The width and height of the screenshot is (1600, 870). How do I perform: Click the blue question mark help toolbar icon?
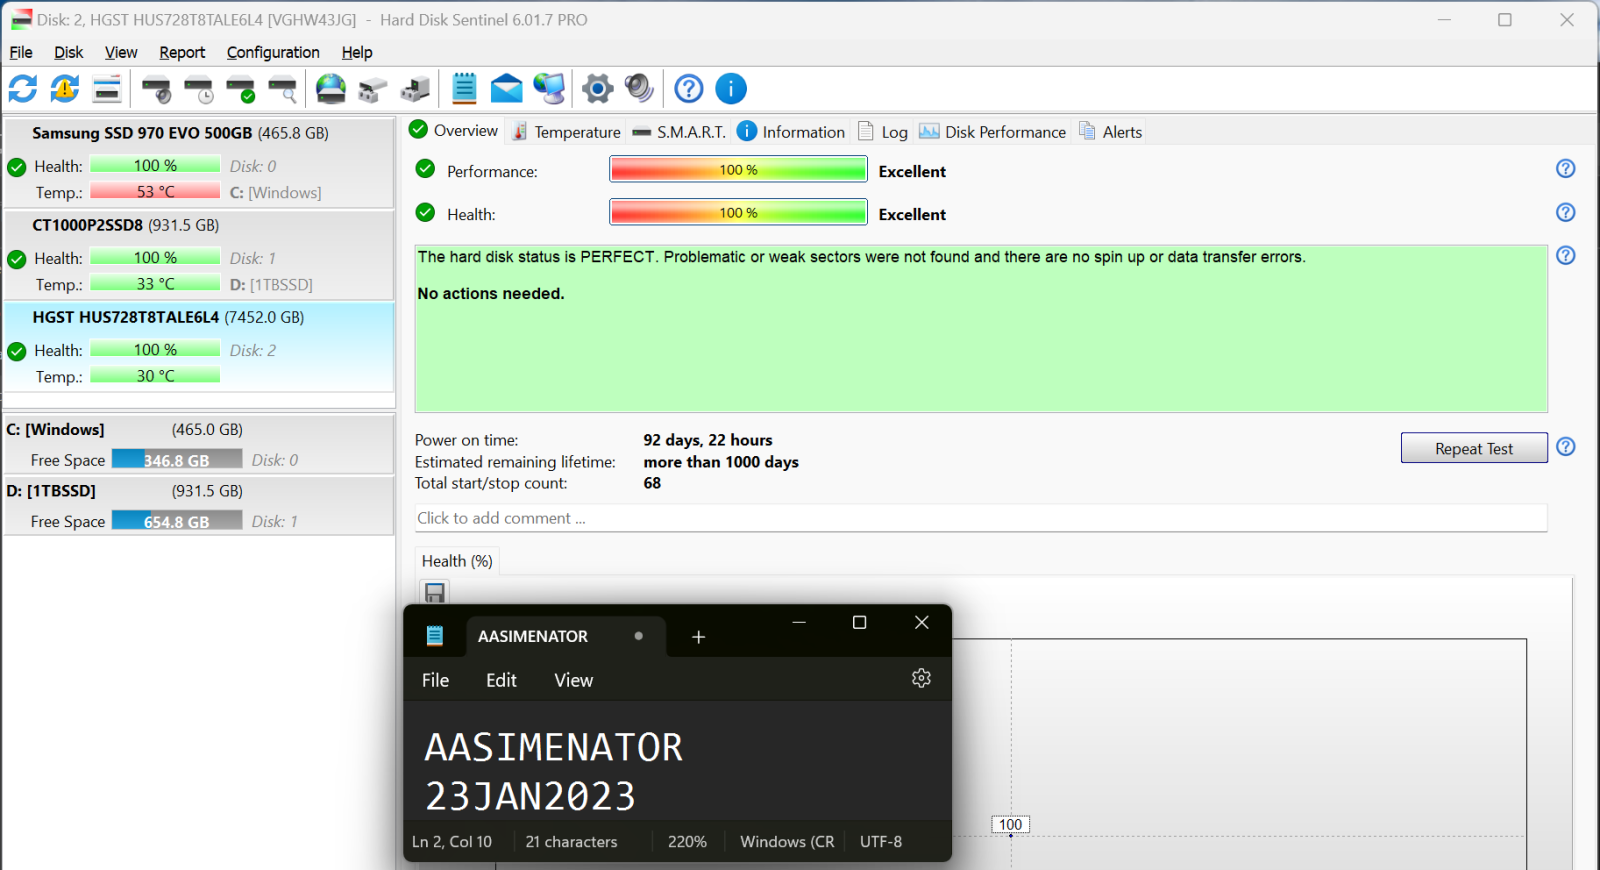688,89
